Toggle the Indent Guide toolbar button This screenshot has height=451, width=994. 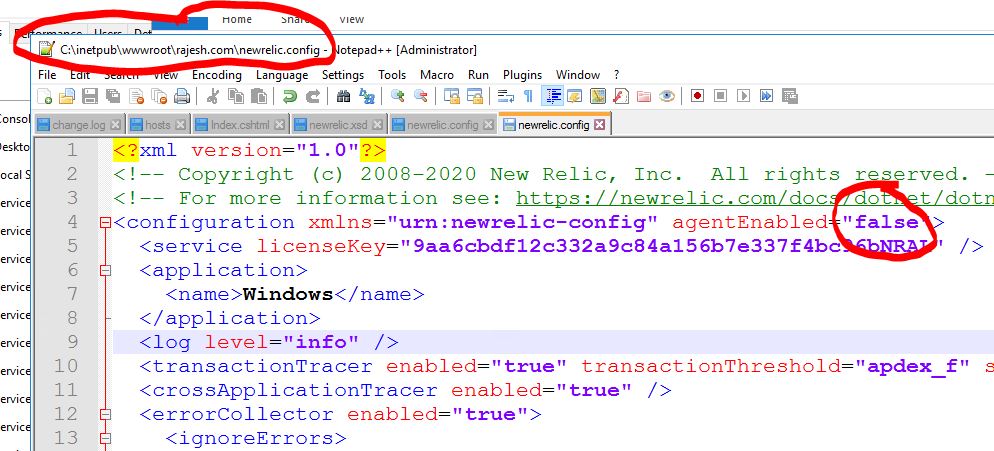(552, 97)
